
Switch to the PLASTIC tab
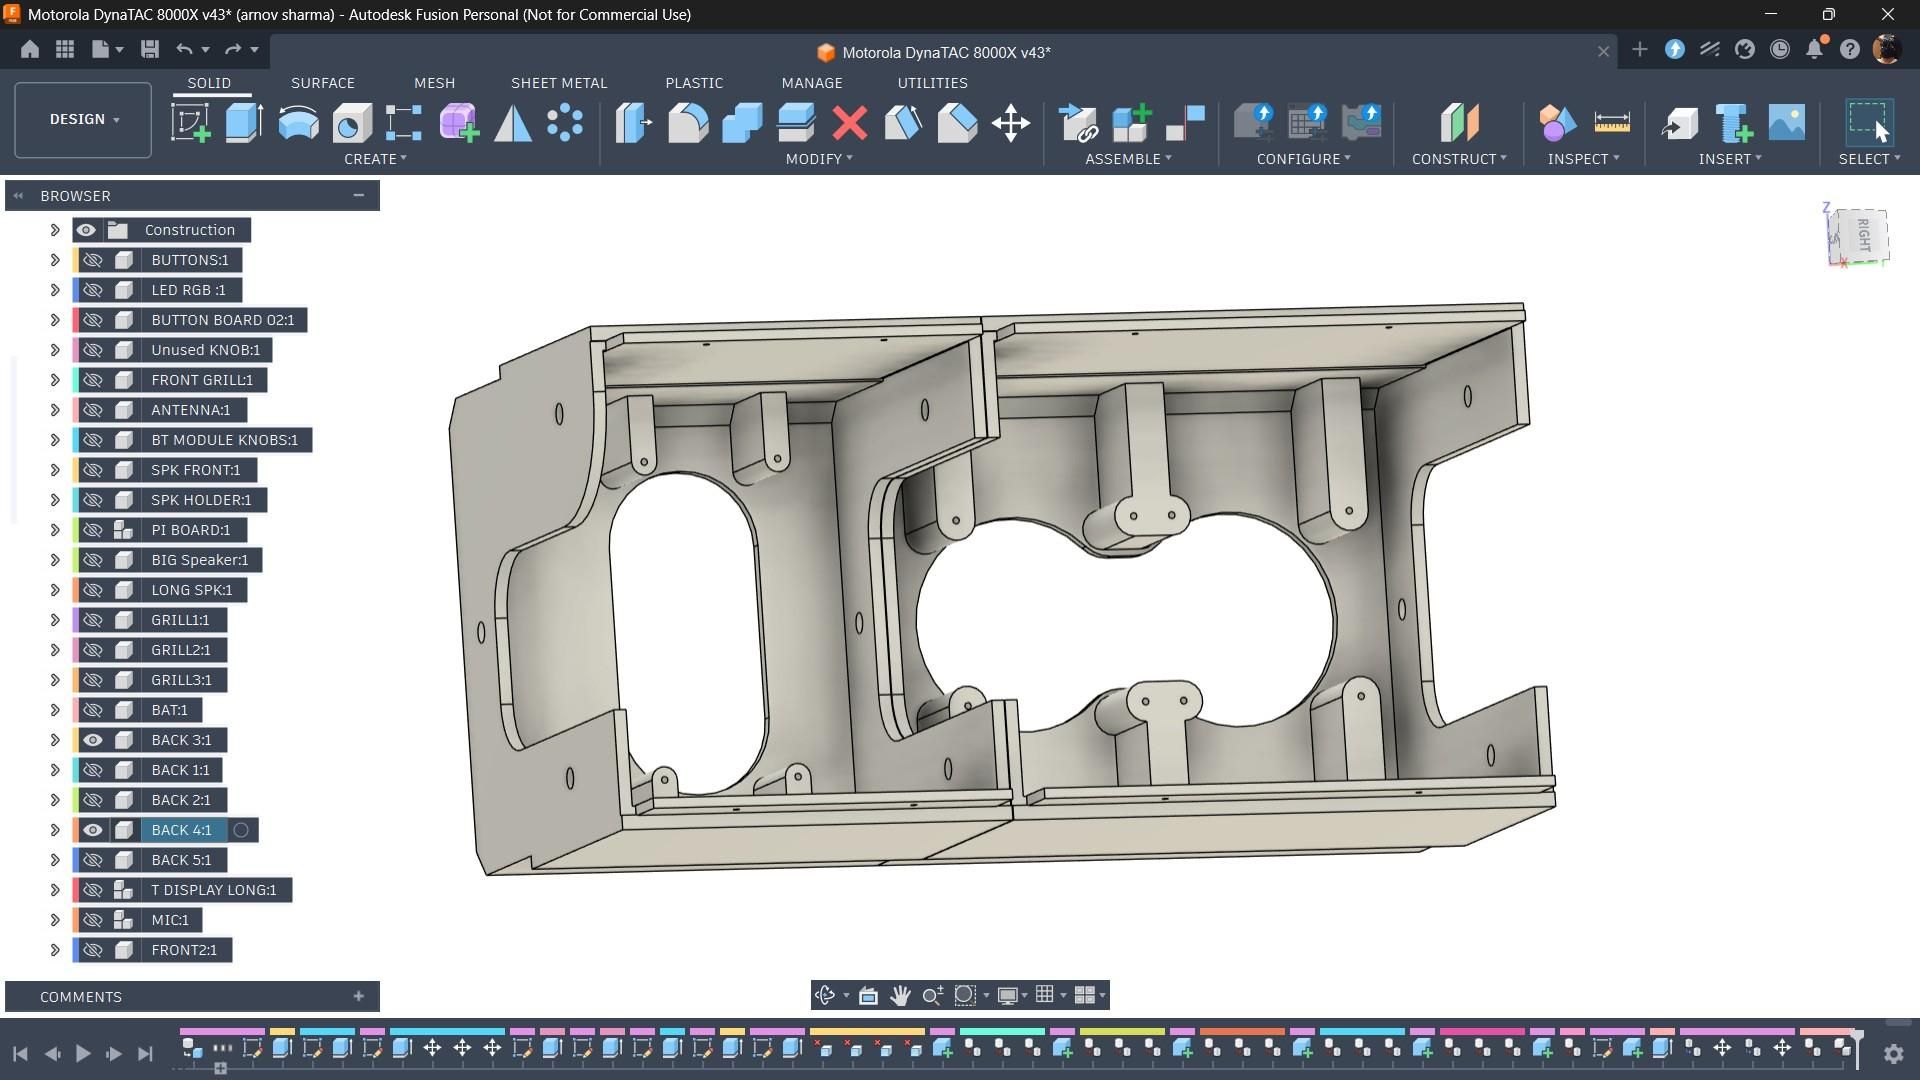(694, 83)
